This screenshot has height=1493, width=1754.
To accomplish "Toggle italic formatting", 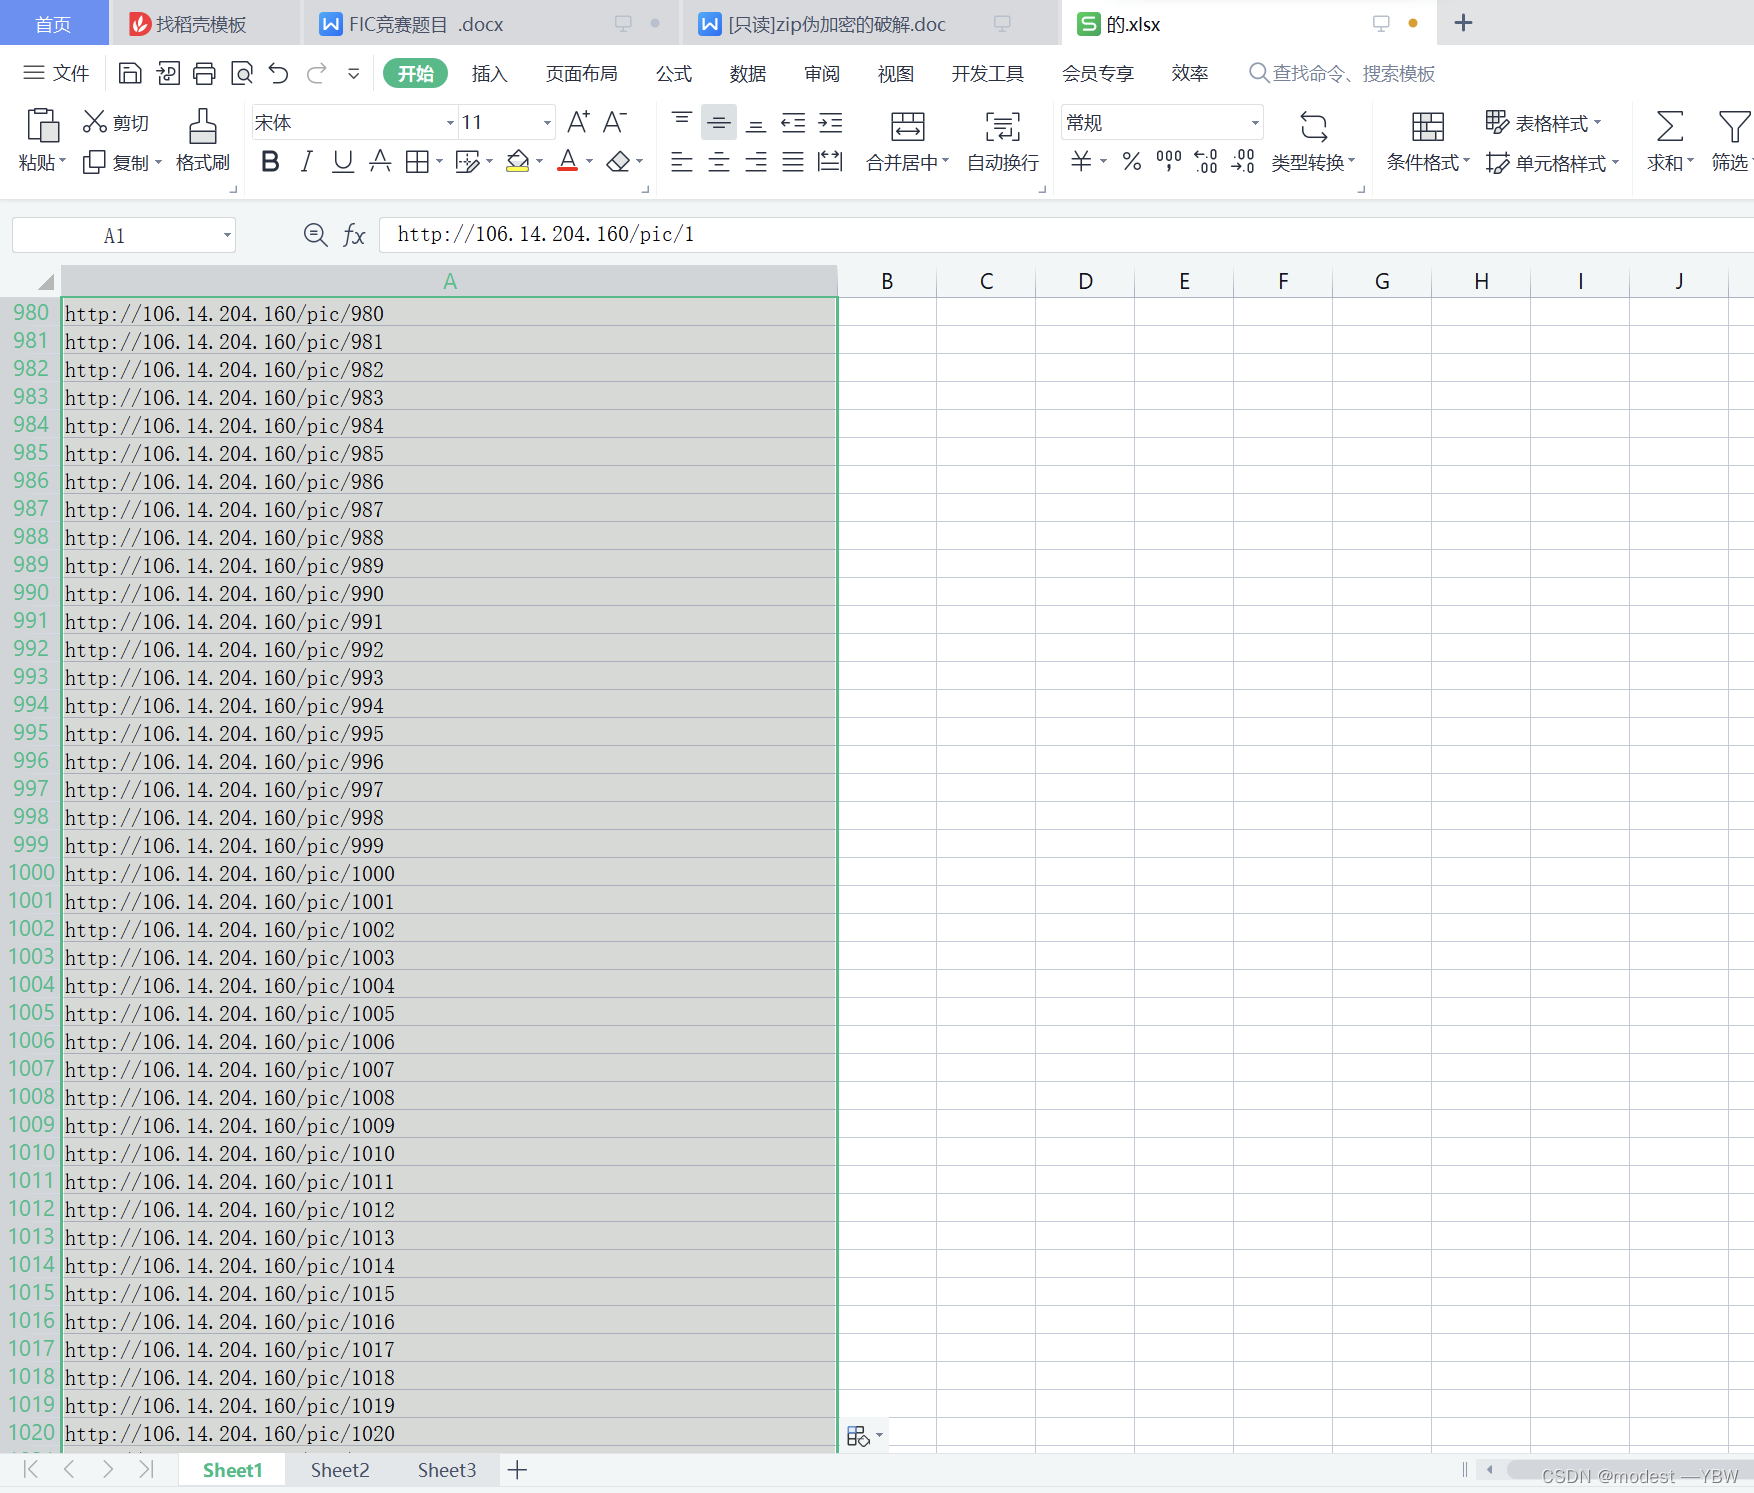I will click(307, 161).
